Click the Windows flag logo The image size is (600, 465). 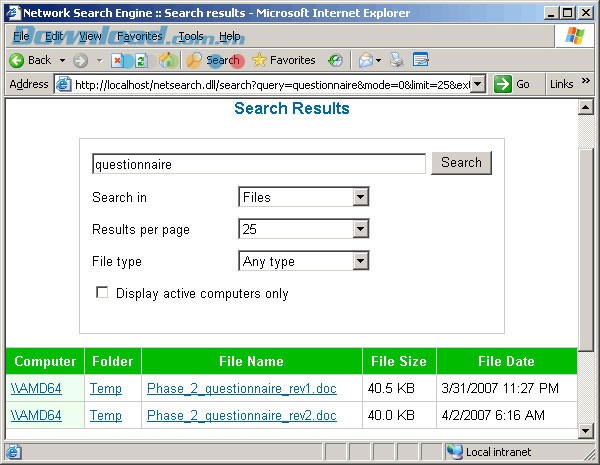[x=575, y=36]
